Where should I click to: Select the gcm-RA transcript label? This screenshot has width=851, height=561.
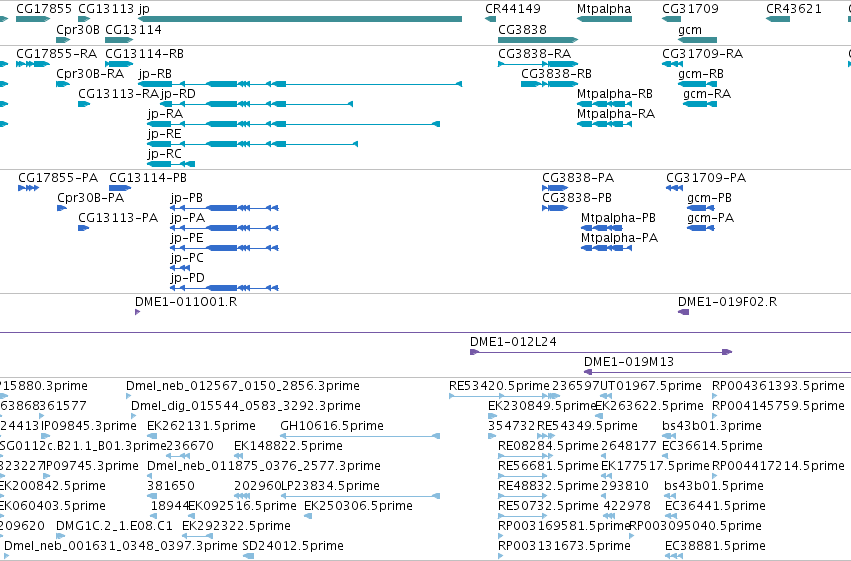pyautogui.click(x=707, y=94)
